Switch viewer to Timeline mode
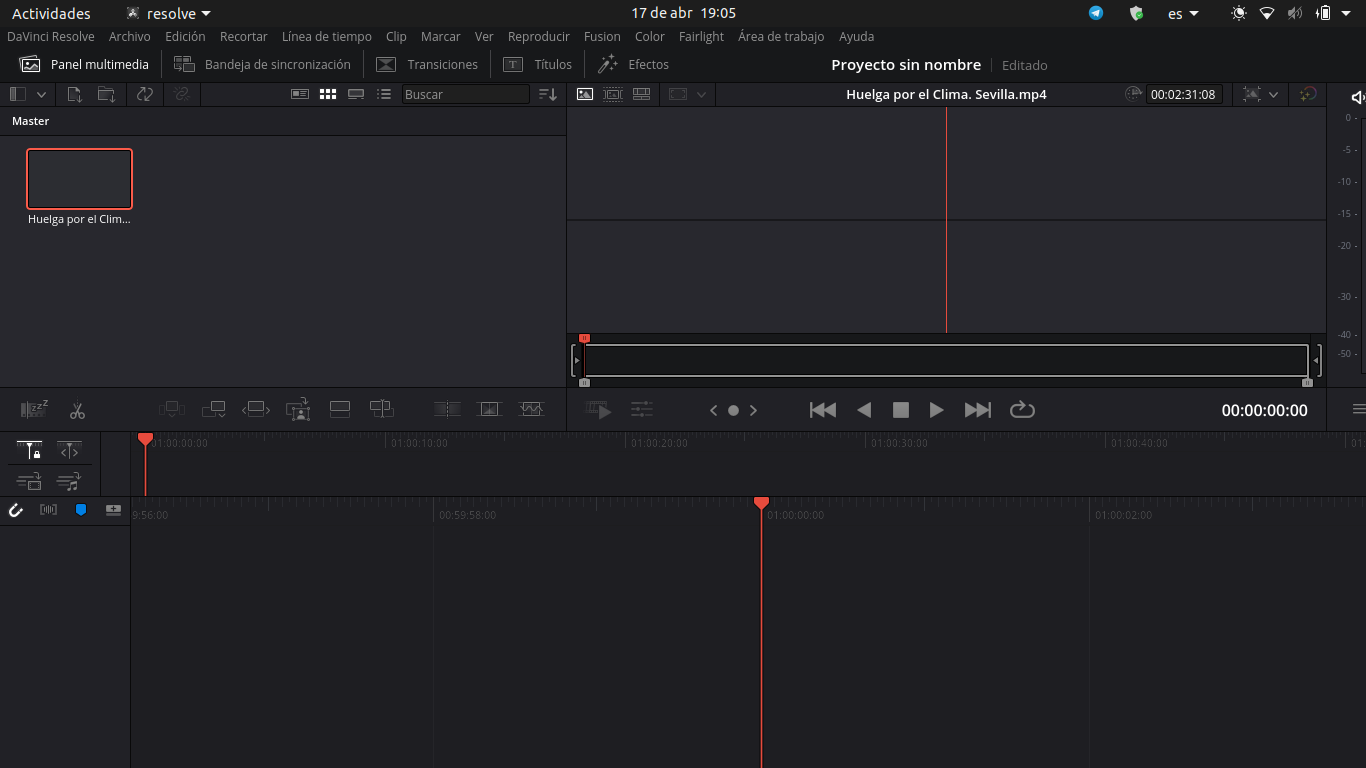This screenshot has width=1366, height=768. [x=642, y=94]
